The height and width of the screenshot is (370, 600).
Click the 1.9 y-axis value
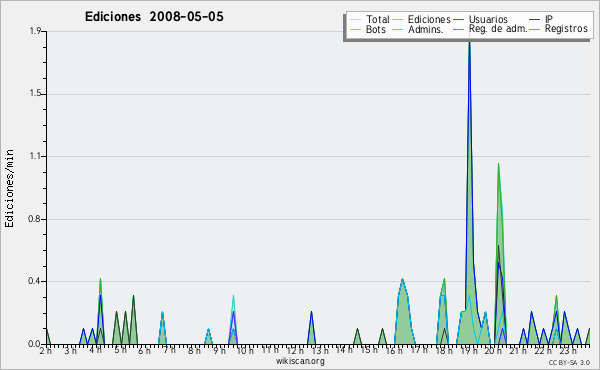click(x=35, y=31)
